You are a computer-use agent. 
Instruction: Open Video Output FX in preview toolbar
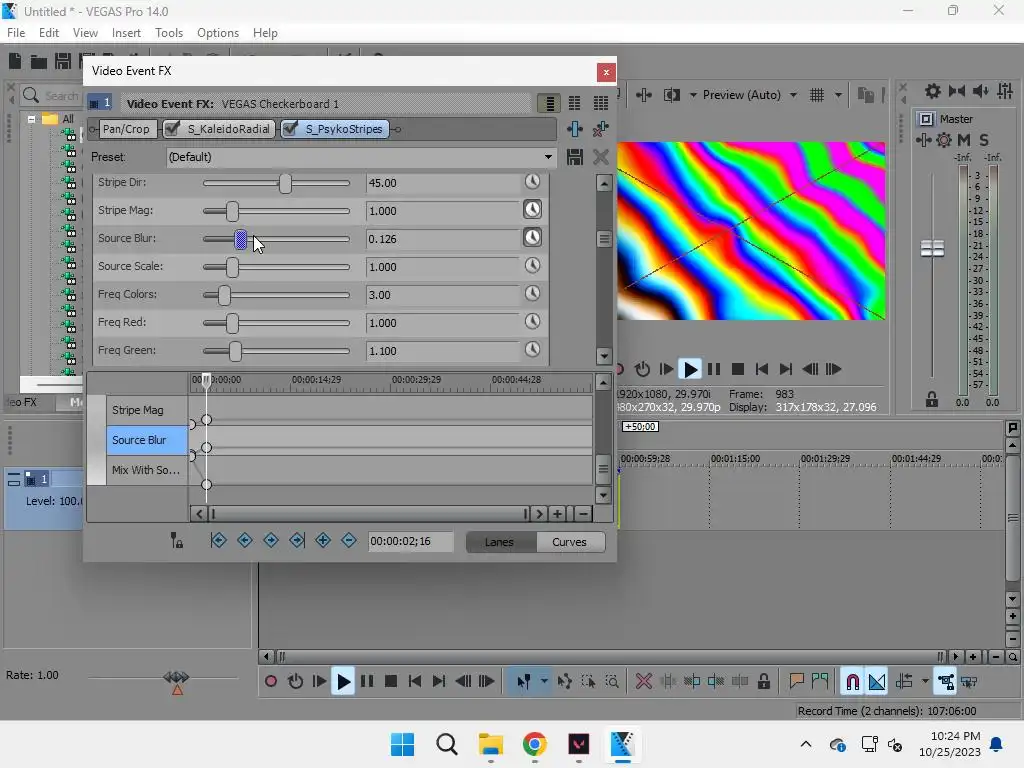click(x=644, y=95)
